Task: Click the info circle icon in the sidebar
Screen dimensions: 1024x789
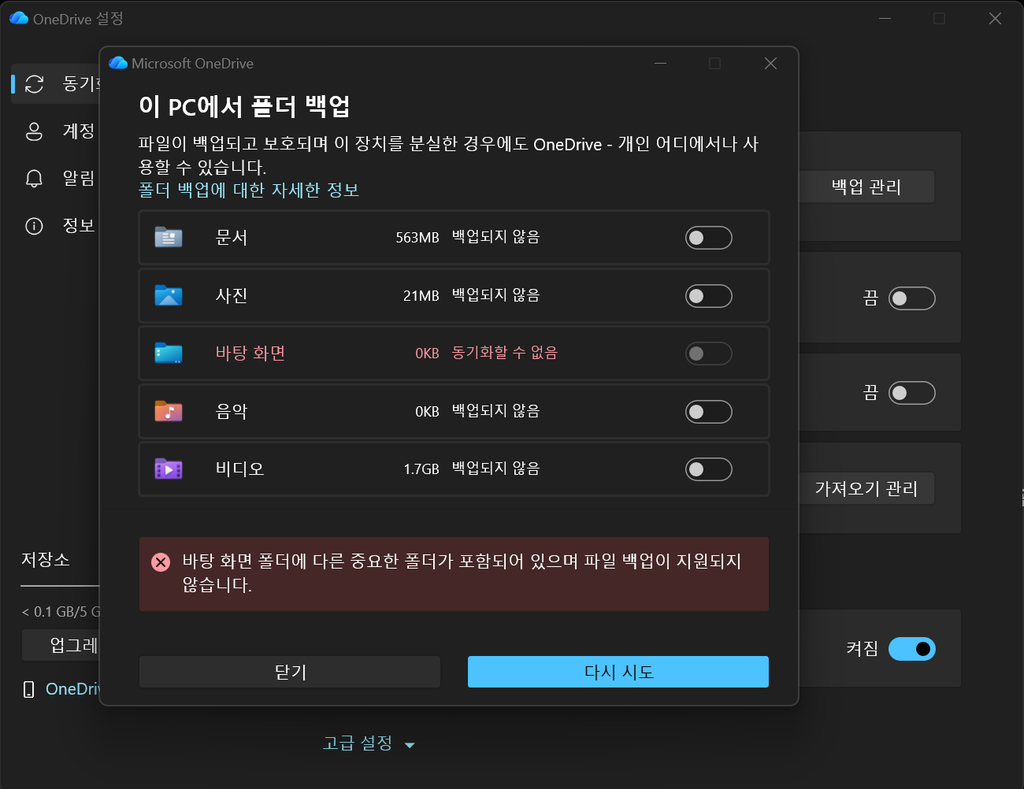Action: [x=34, y=226]
